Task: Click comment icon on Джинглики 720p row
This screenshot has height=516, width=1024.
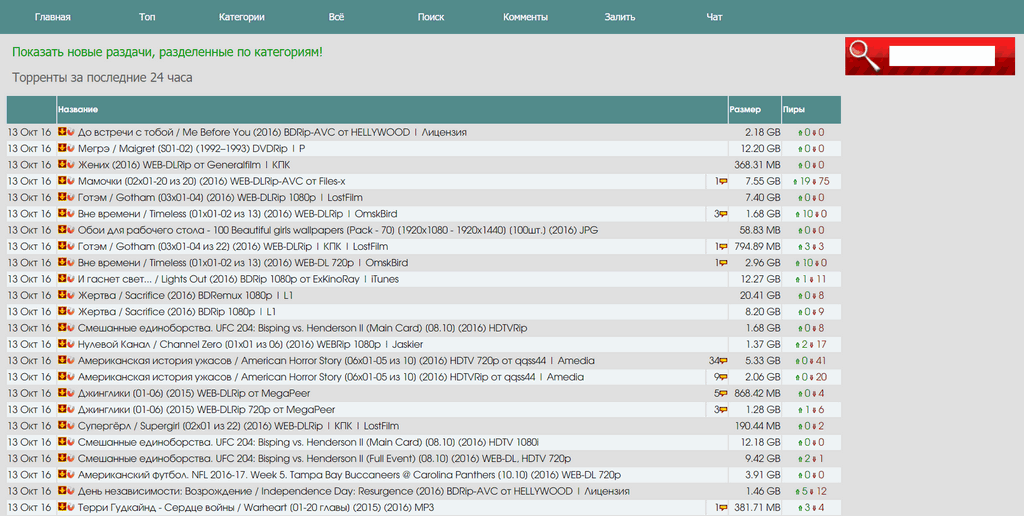Action: point(722,410)
